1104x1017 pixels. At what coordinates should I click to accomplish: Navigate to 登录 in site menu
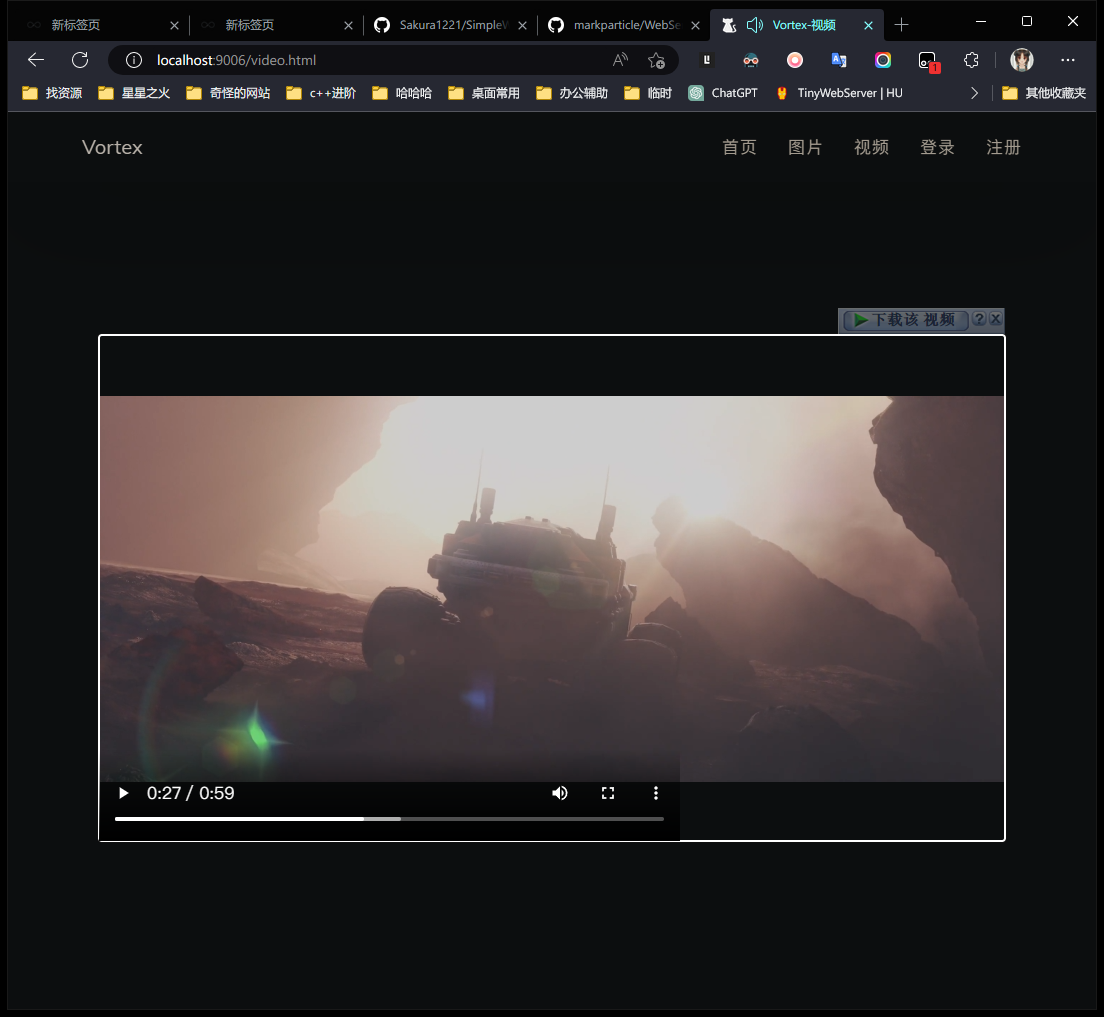(937, 147)
